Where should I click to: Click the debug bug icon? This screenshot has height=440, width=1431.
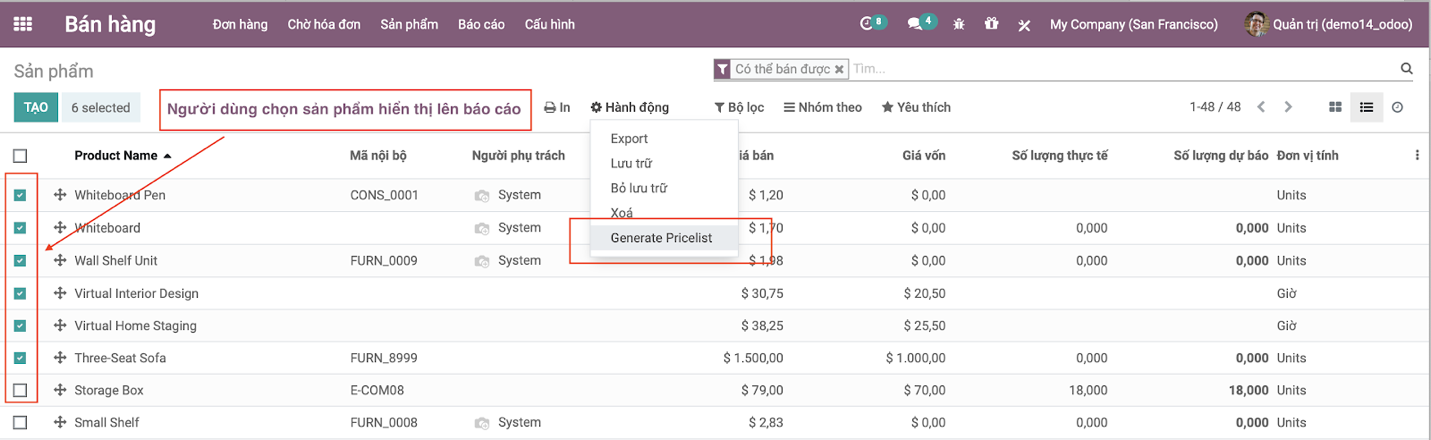pos(959,24)
